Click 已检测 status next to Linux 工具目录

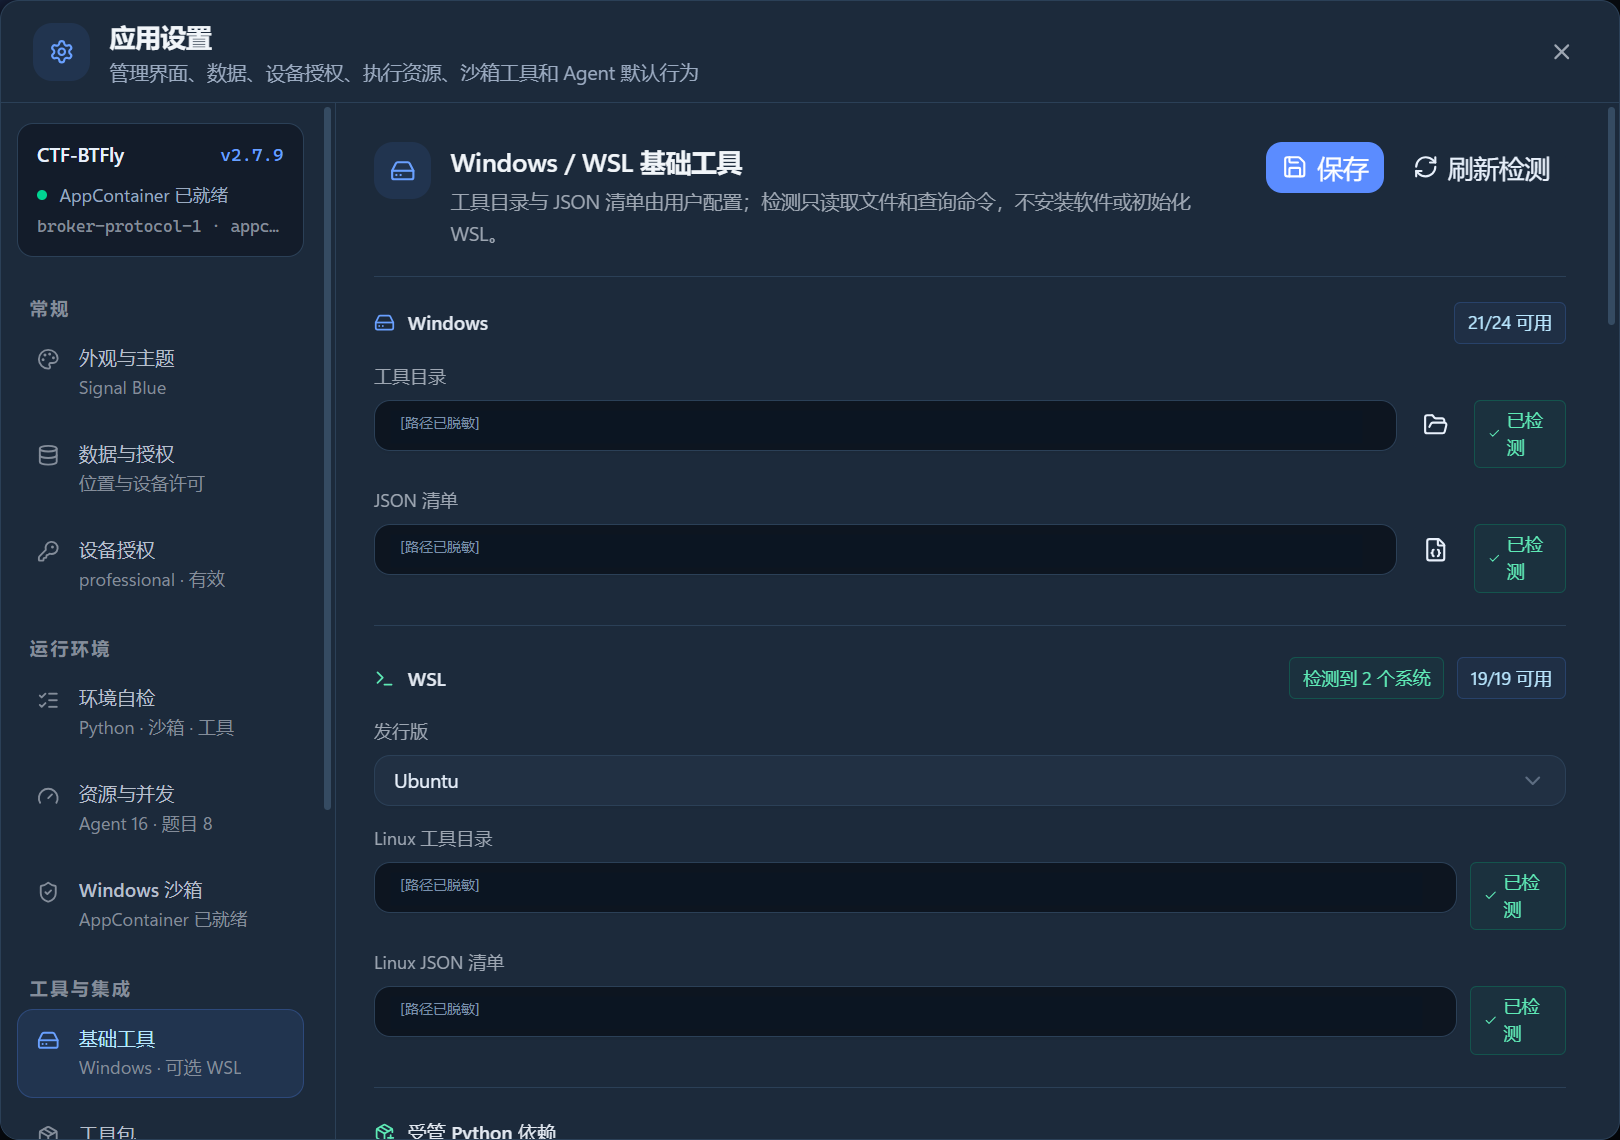point(1517,896)
